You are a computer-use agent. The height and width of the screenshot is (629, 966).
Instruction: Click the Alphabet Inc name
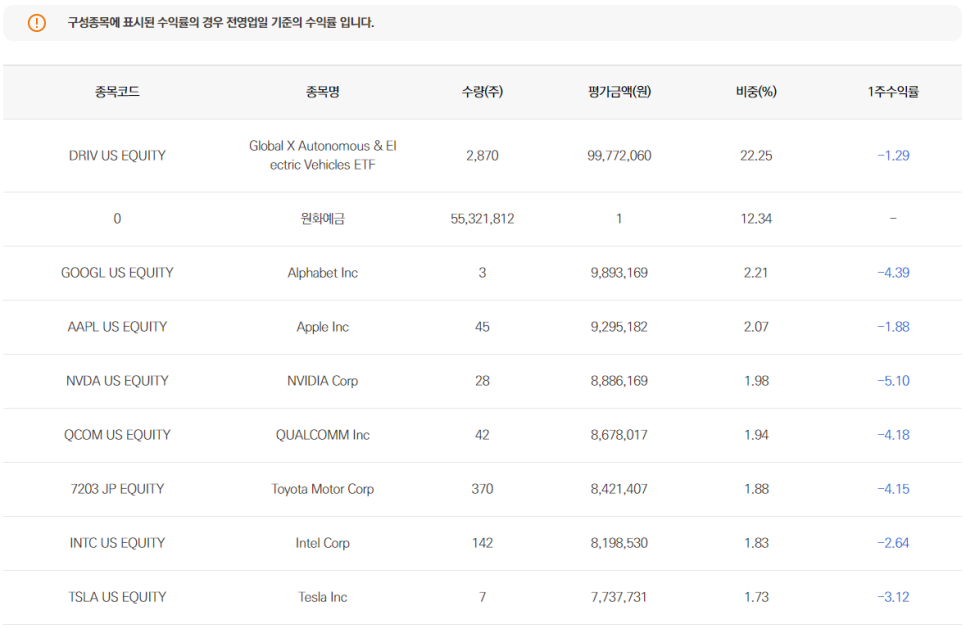(322, 272)
